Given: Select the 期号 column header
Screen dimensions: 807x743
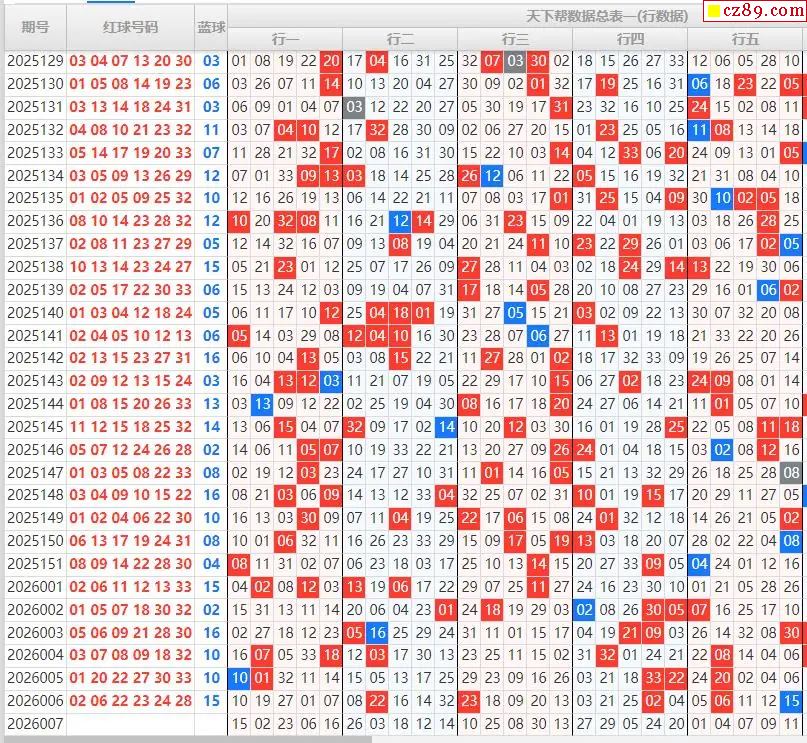Looking at the screenshot, I should click(35, 27).
